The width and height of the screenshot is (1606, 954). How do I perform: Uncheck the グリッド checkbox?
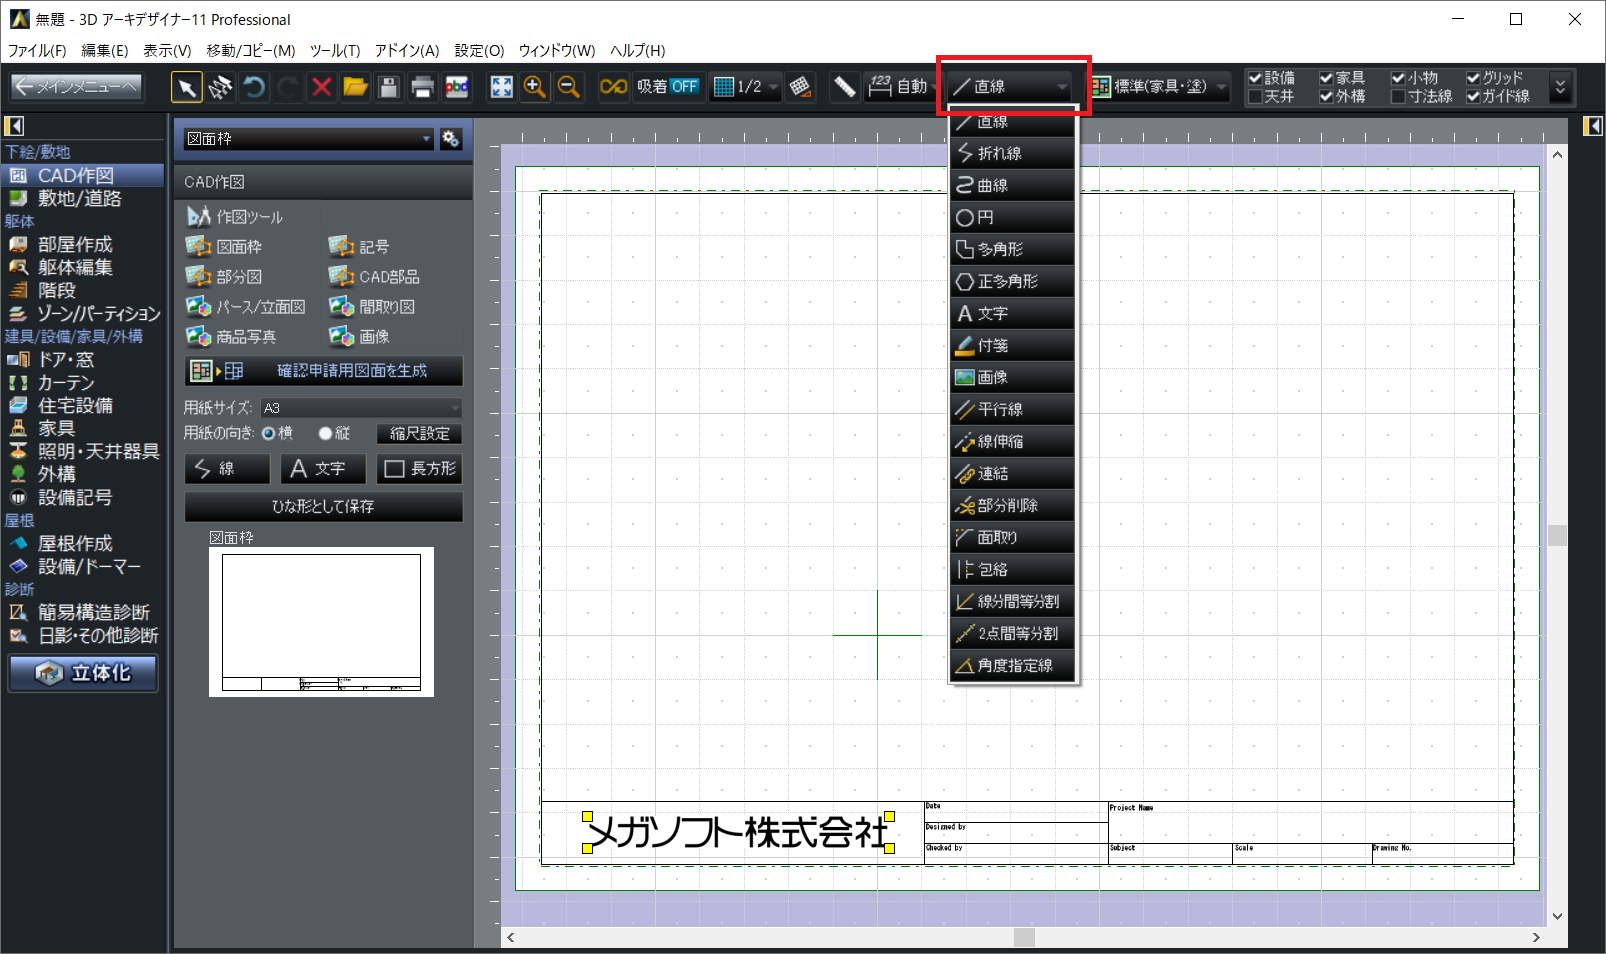pyautogui.click(x=1473, y=78)
